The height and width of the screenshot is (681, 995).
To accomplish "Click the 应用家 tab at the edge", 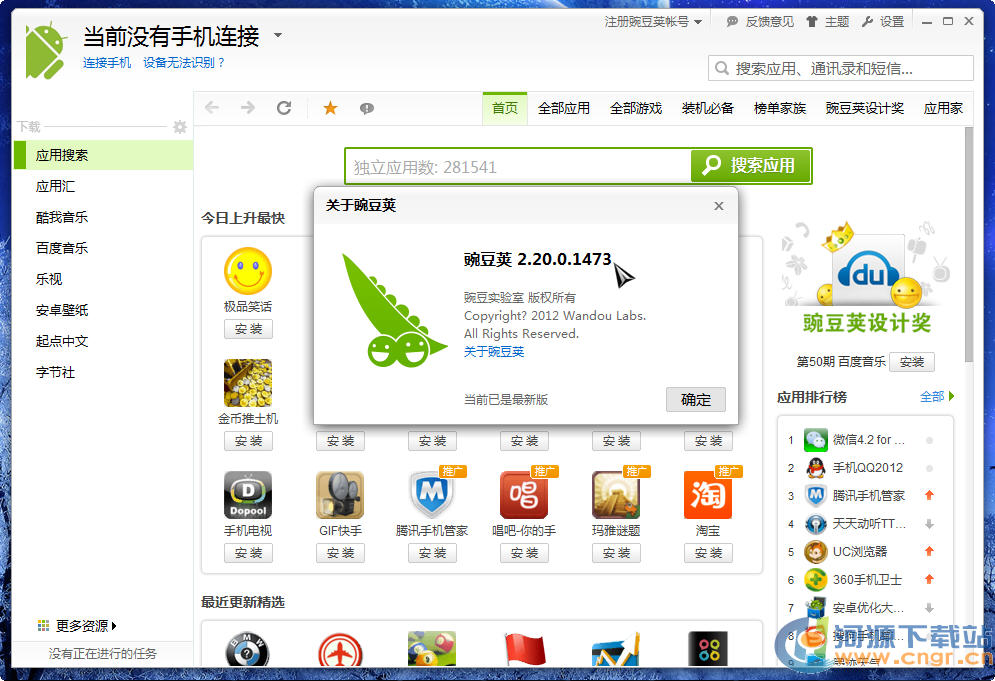I will click(943, 109).
